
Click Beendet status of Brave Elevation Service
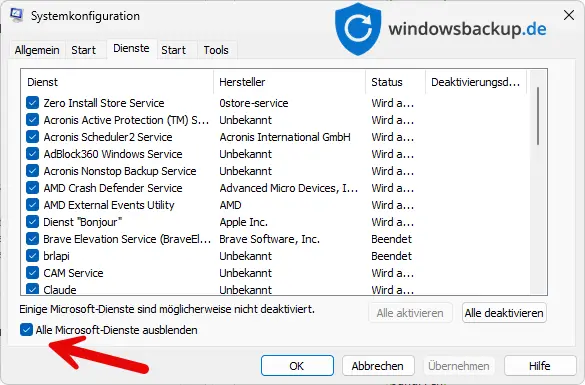click(391, 239)
